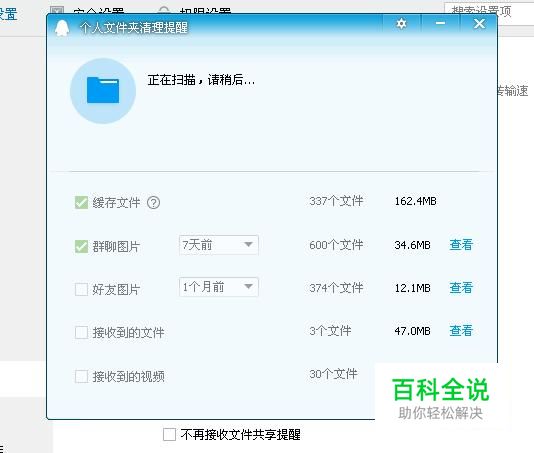Open the 7天前 dropdown for 群聊图片
The height and width of the screenshot is (453, 534).
(219, 245)
